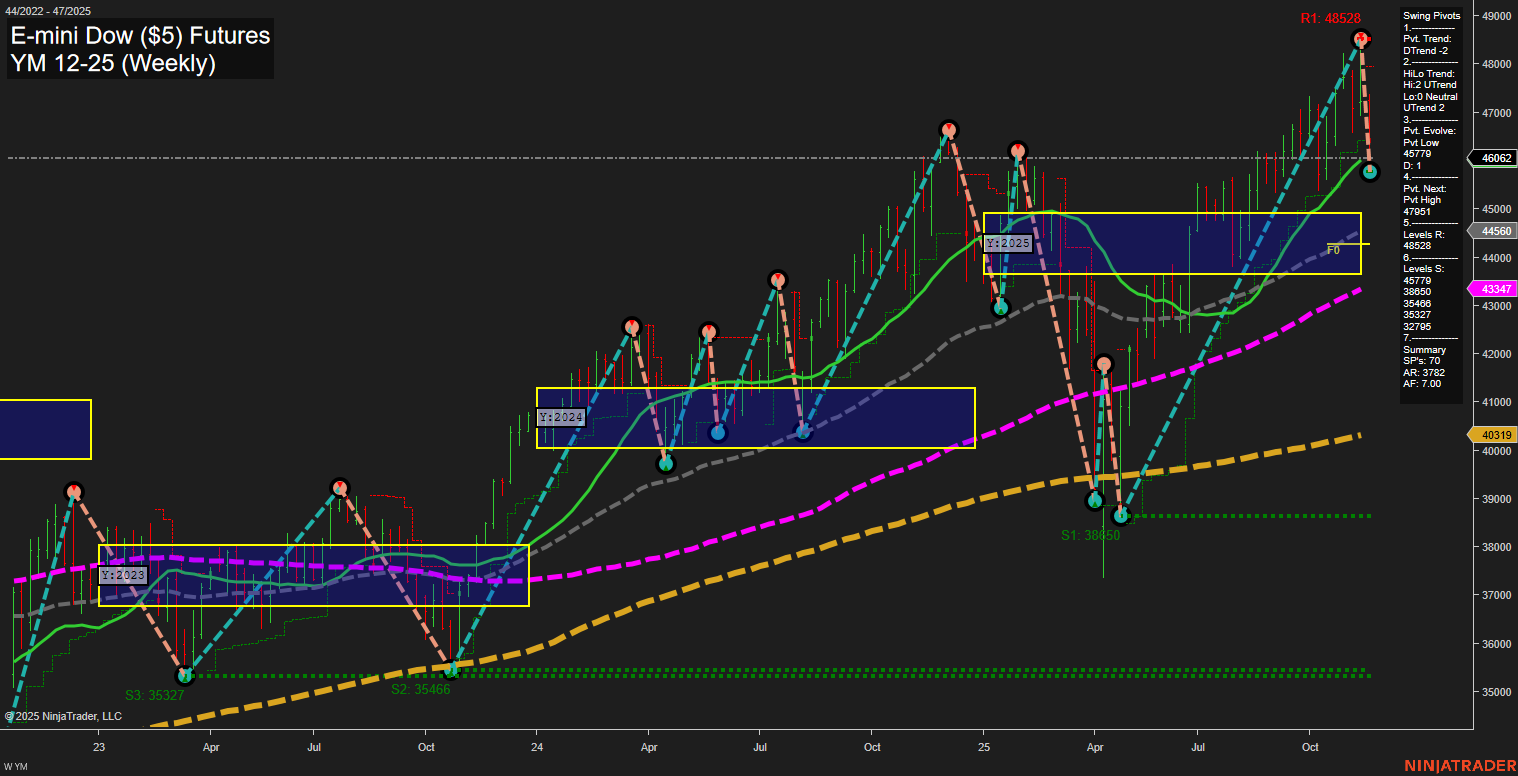Viewport: 1518px width, 776px height.
Task: Click the 46062 current price marker
Action: [1492, 158]
